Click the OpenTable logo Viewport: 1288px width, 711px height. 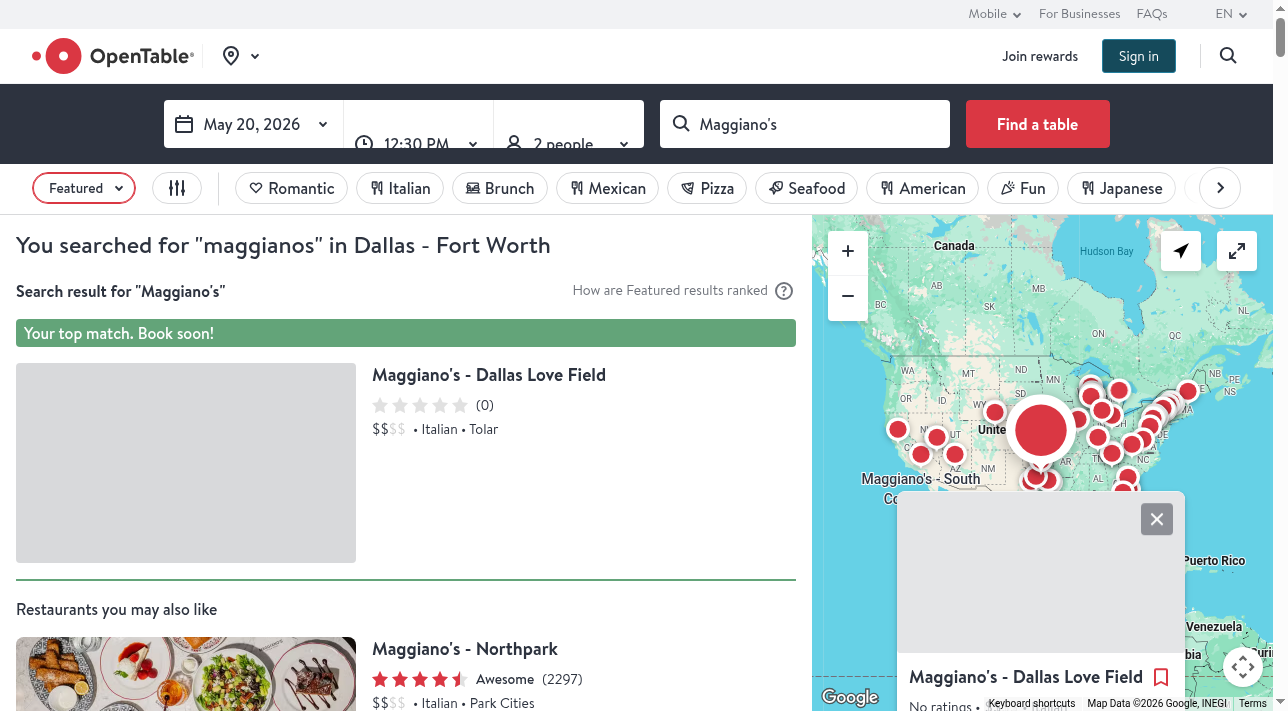(113, 56)
